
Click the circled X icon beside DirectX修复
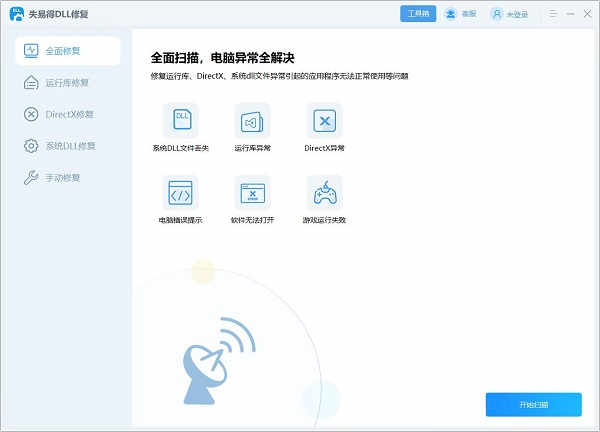click(31, 114)
